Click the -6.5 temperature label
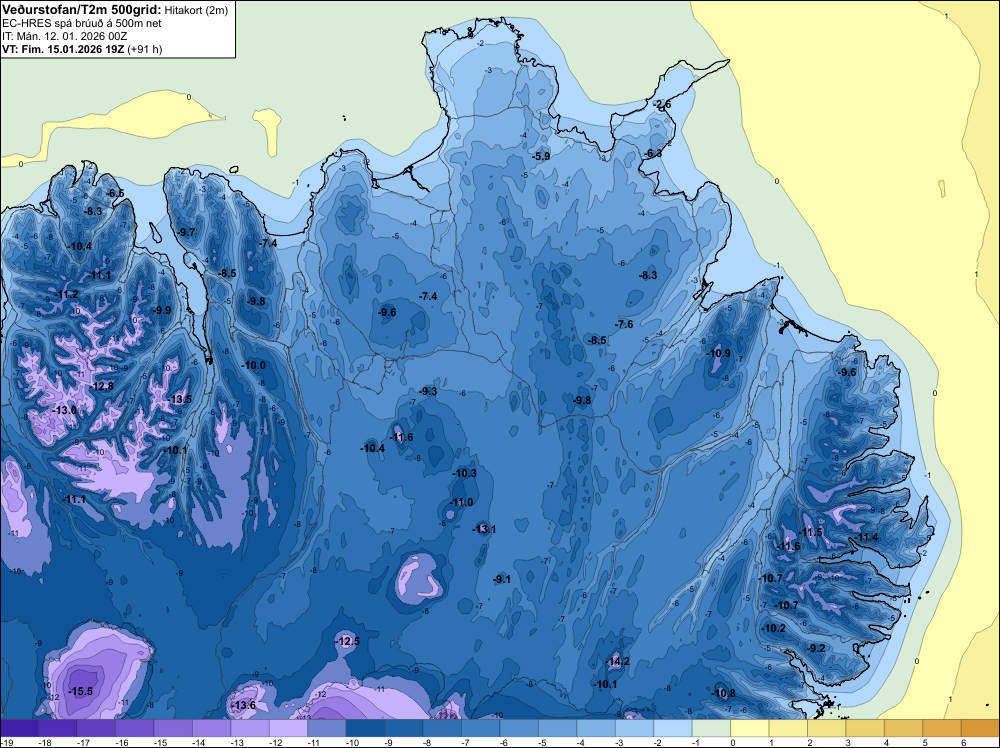Viewport: 1000px width, 748px height. (x=115, y=193)
